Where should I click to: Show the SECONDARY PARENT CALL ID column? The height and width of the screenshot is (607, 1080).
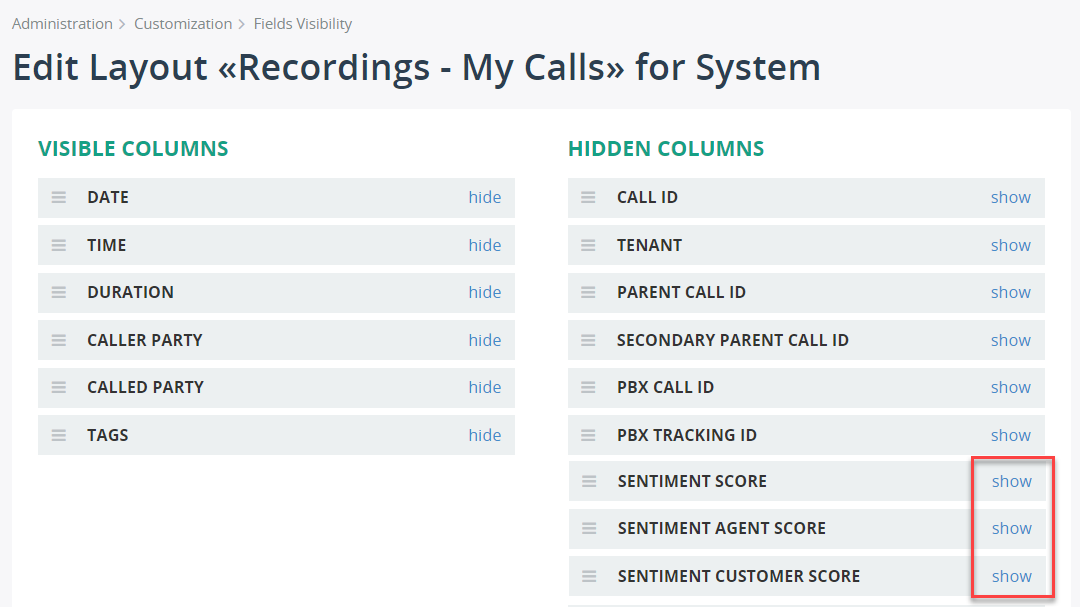pyautogui.click(x=1010, y=340)
